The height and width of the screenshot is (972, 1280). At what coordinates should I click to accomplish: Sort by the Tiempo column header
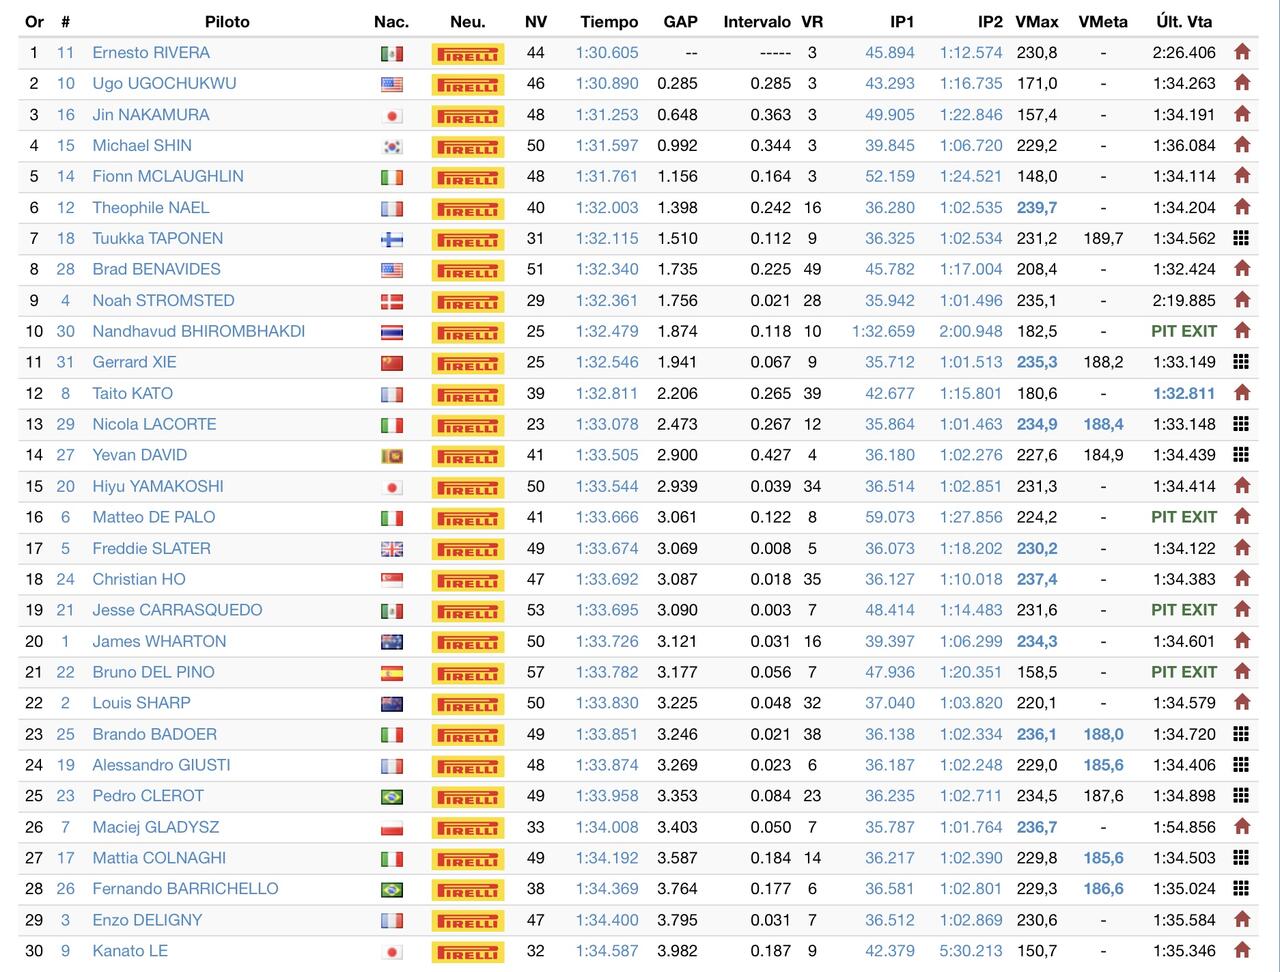tap(609, 21)
